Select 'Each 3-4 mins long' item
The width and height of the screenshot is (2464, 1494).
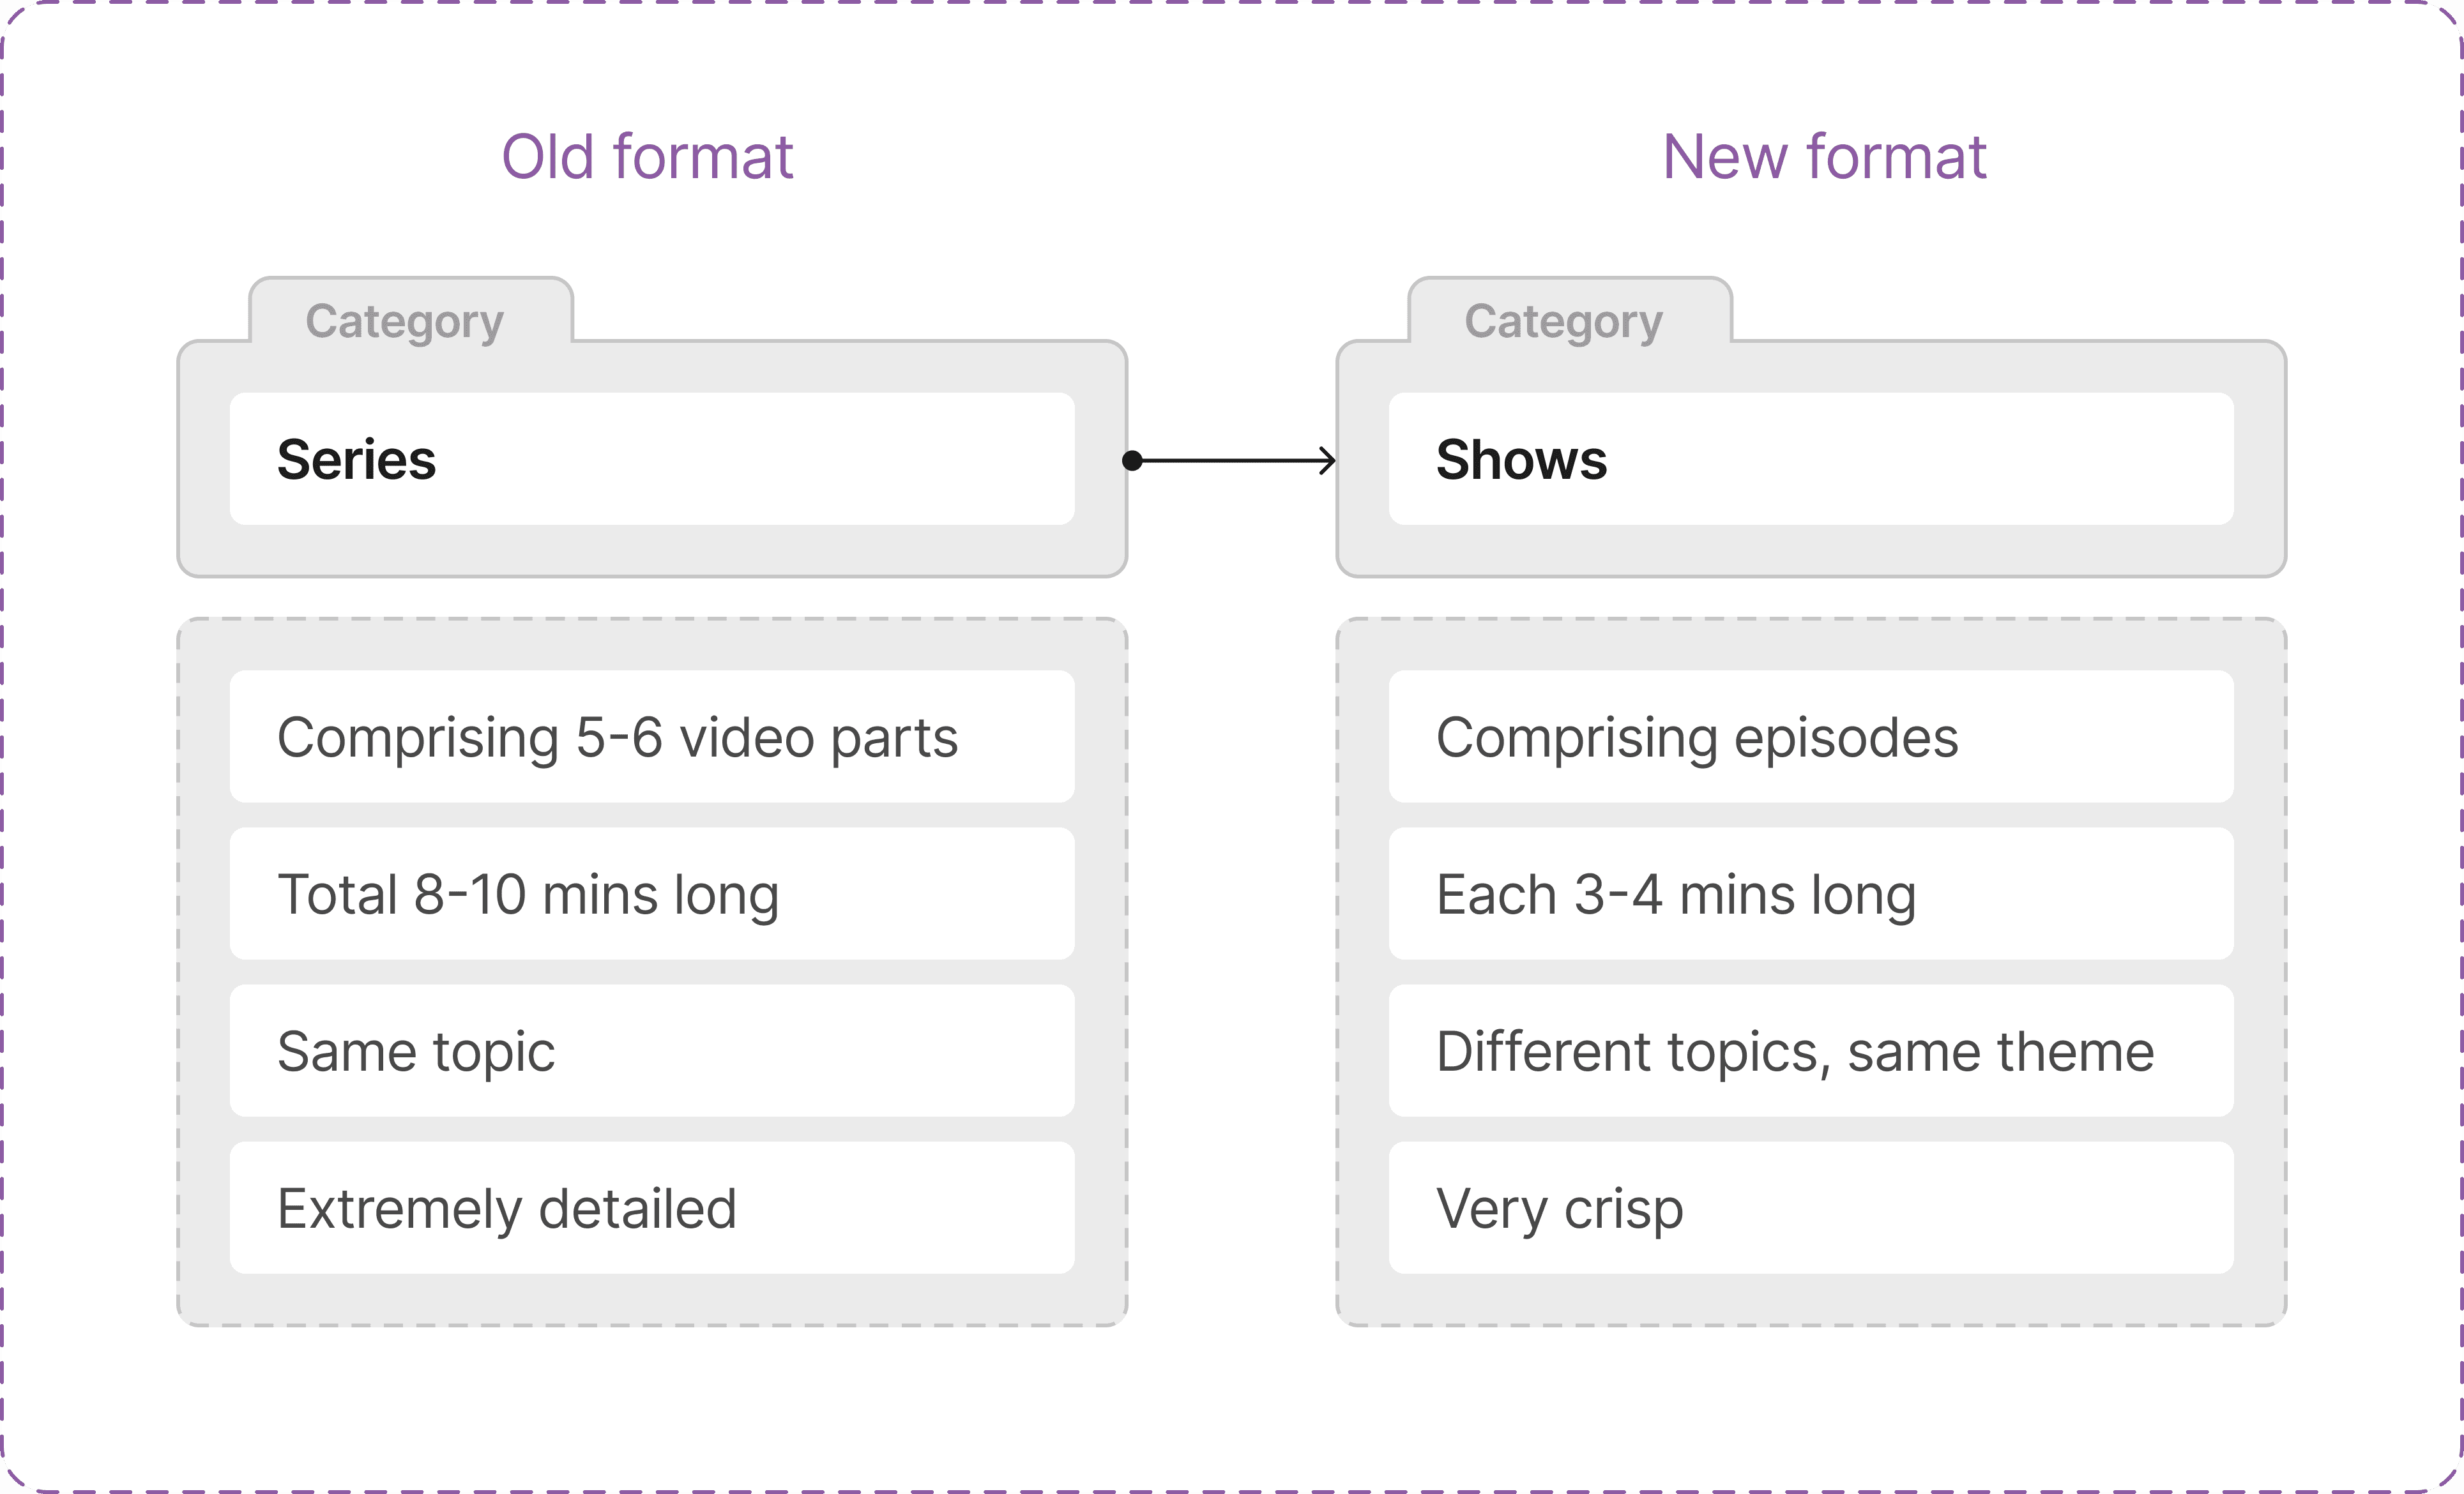click(1810, 894)
